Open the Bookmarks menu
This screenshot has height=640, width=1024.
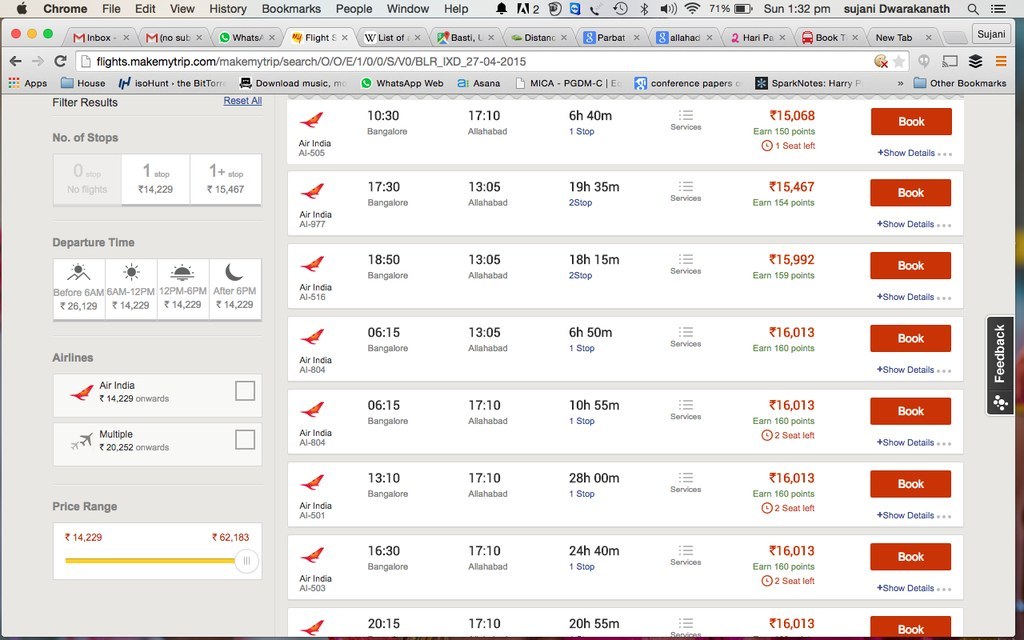(x=291, y=8)
